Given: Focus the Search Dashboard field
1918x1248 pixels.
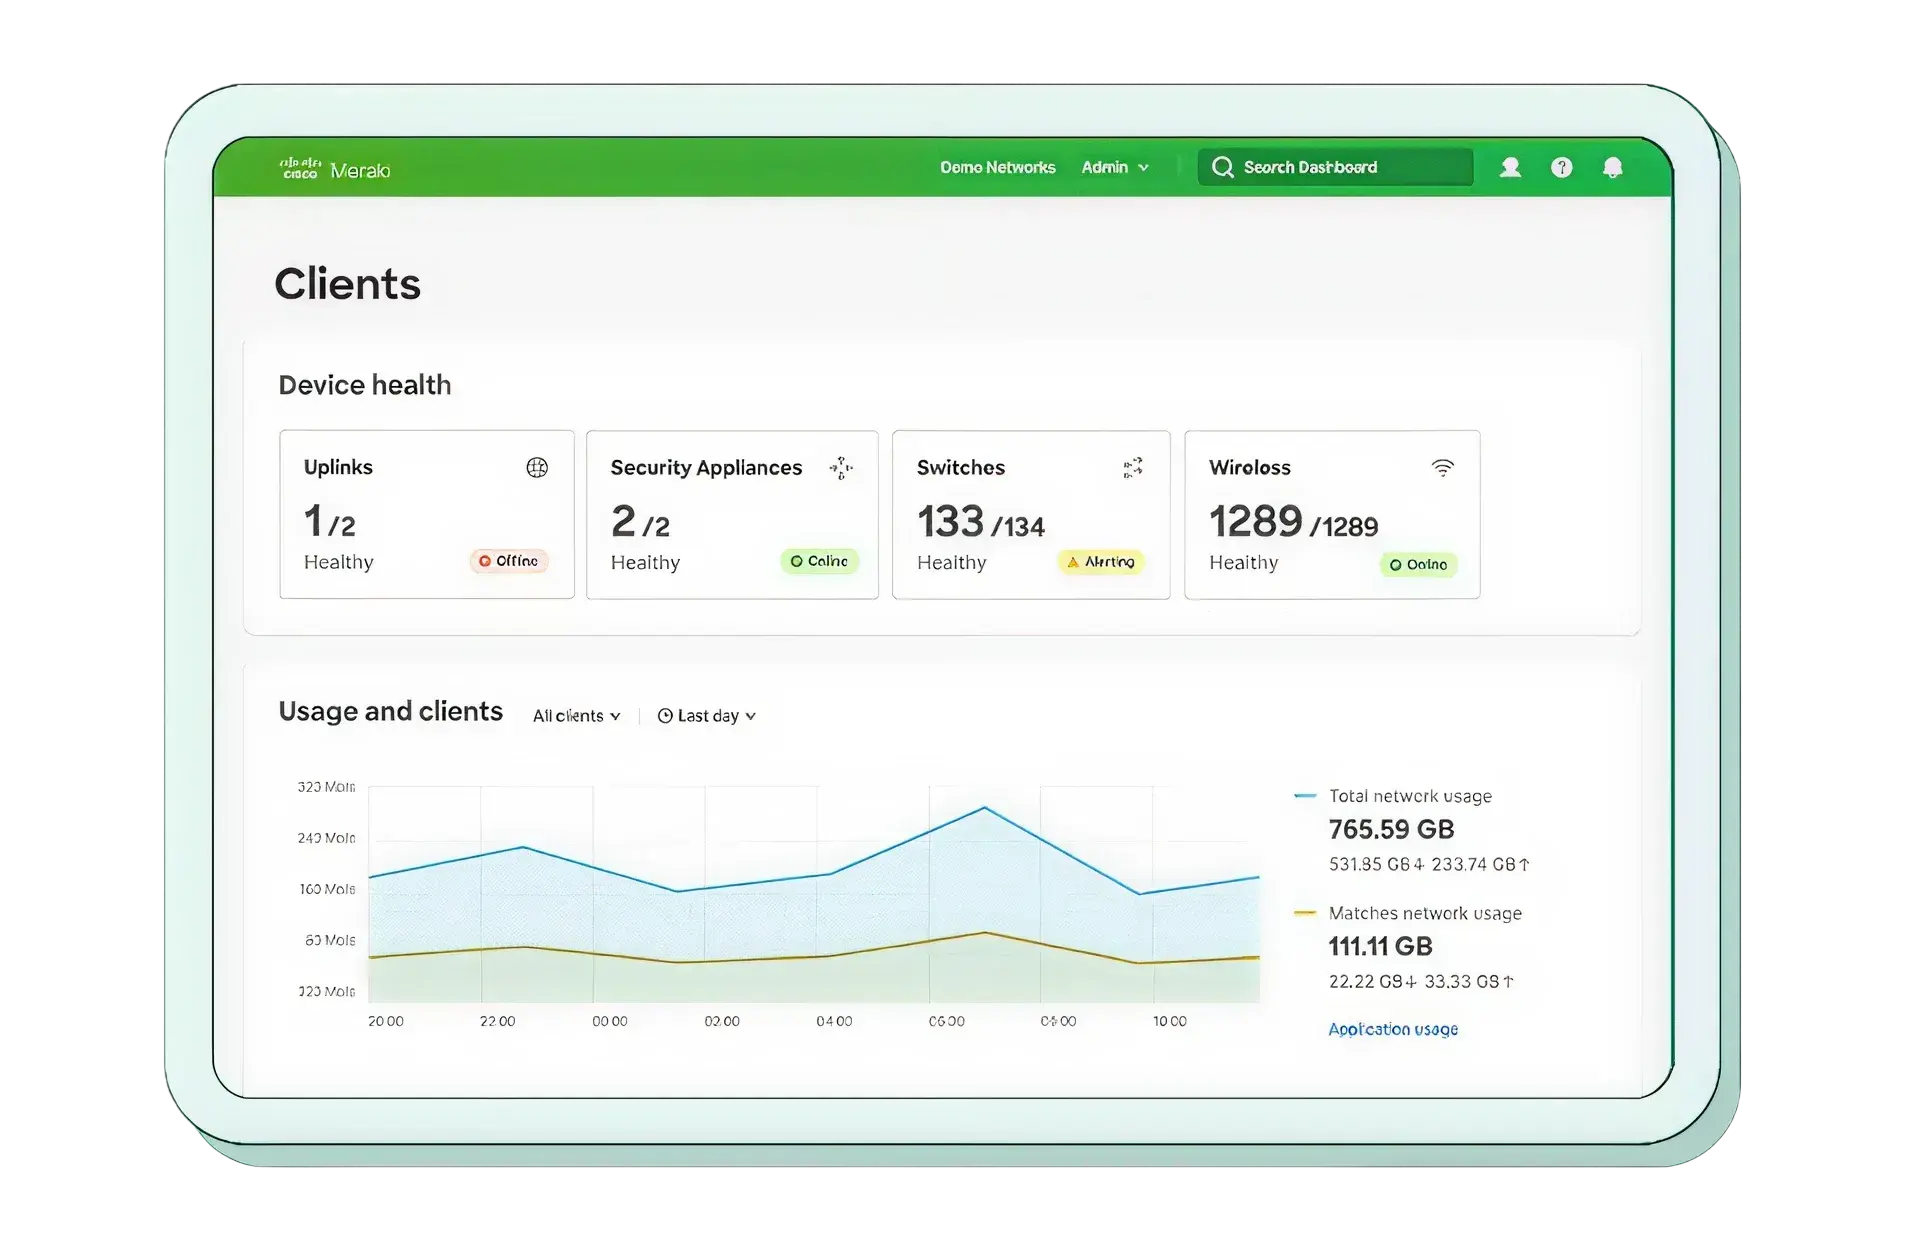Looking at the screenshot, I should 1335,167.
